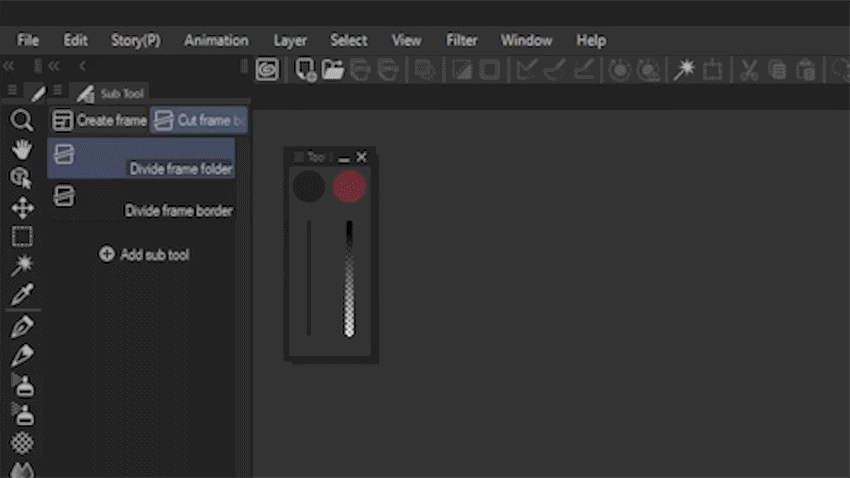Pick the red color swatch in floating Tool panel
This screenshot has width=850, height=478.
tap(349, 186)
